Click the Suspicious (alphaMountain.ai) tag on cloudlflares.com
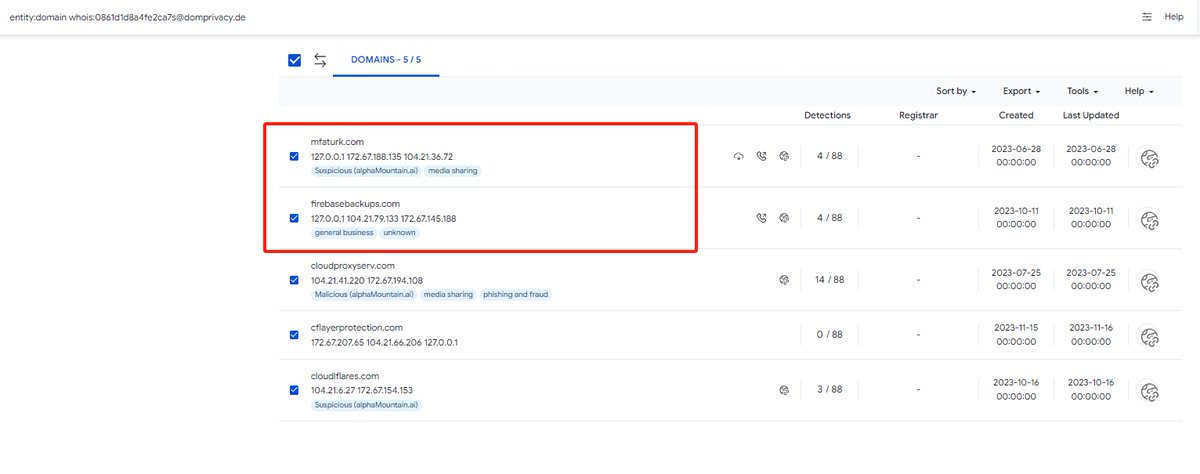This screenshot has width=1200, height=474. click(x=365, y=405)
